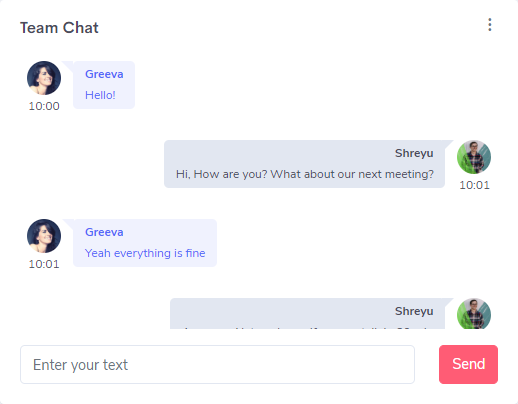Click Greeva's avatar beside 'Yeah everything is fine'
Image resolution: width=518 pixels, height=404 pixels.
pyautogui.click(x=44, y=236)
